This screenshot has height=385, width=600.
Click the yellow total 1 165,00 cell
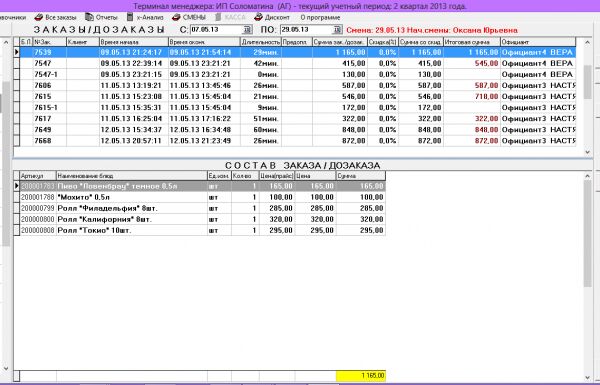tap(361, 375)
